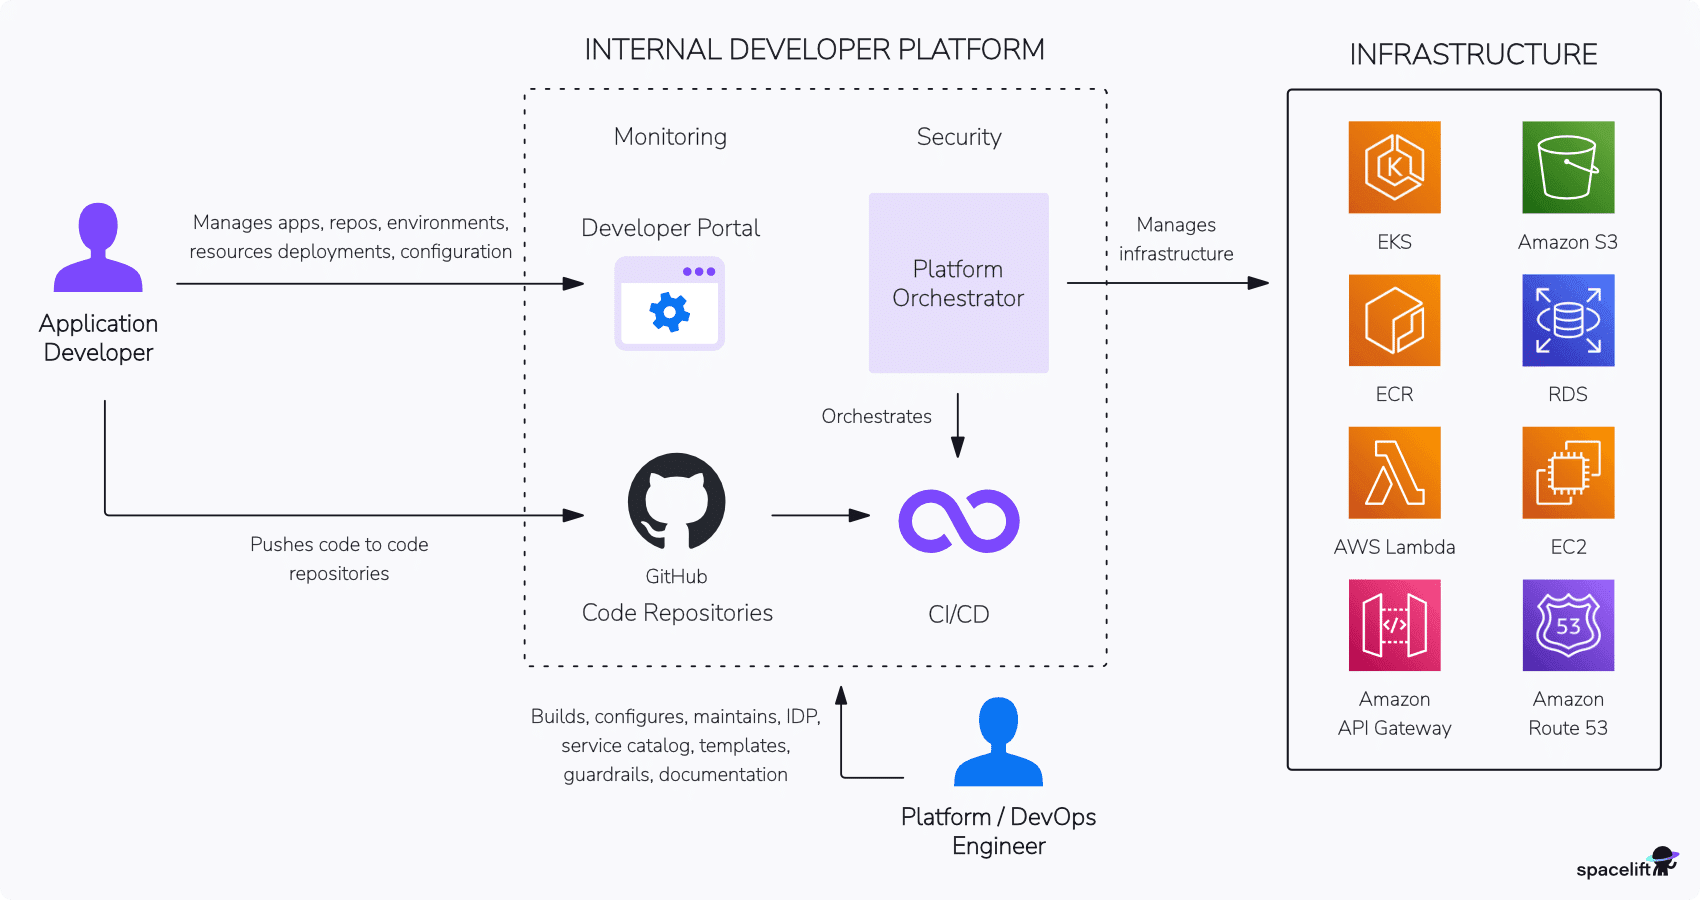The width and height of the screenshot is (1700, 900).
Task: Click the AWS Lambda icon
Action: point(1394,473)
